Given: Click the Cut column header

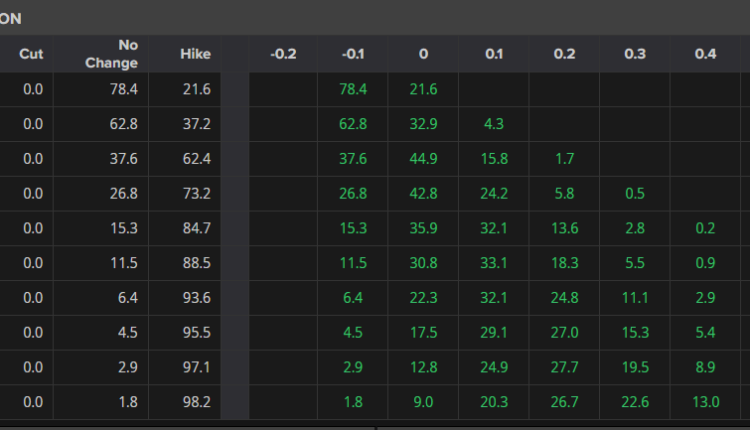Looking at the screenshot, I should click(31, 54).
